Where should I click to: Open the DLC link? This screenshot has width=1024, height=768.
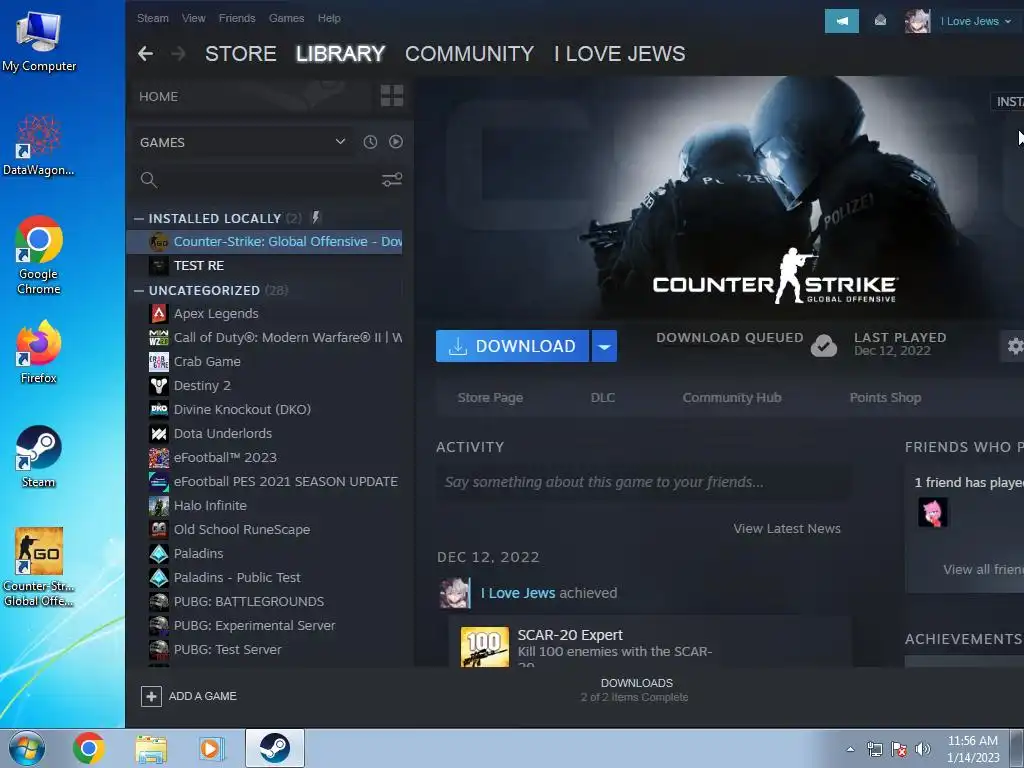(x=603, y=398)
